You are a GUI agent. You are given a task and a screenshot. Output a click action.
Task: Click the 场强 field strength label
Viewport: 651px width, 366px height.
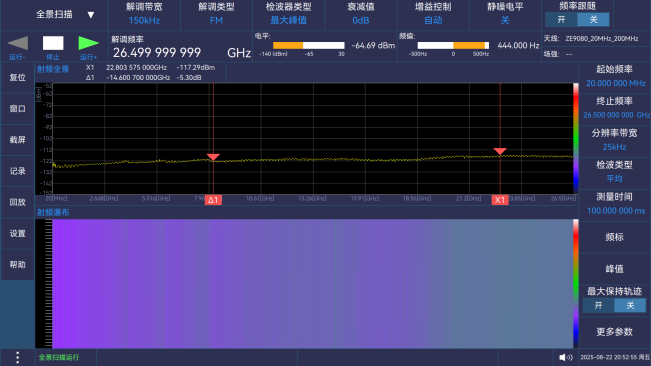tap(551, 54)
